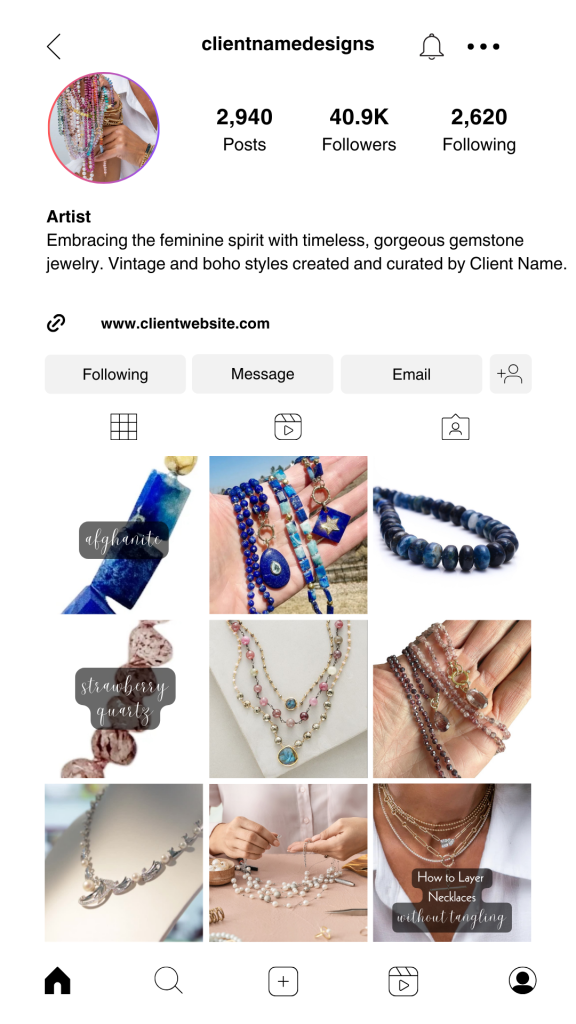Open Reels from bottom navigation bar
Screen dimensions: 576x1024
(403, 981)
